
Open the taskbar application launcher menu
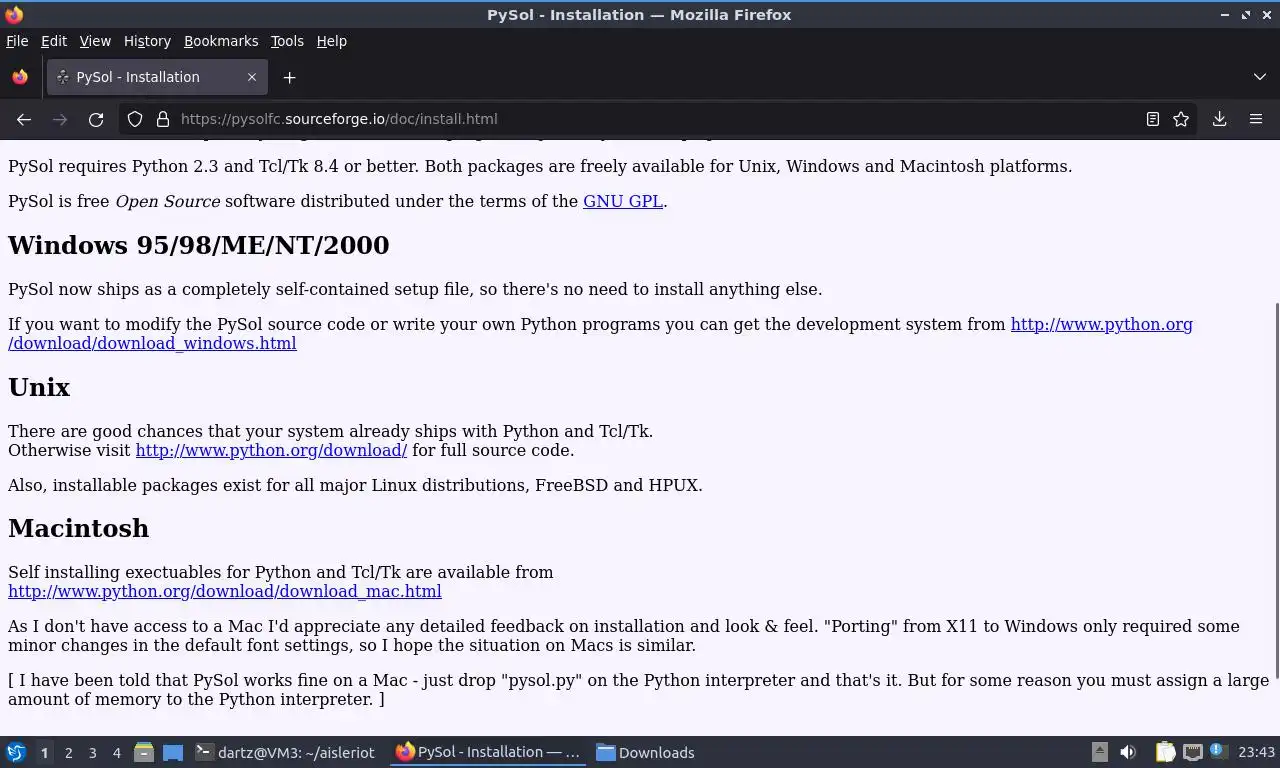16,752
